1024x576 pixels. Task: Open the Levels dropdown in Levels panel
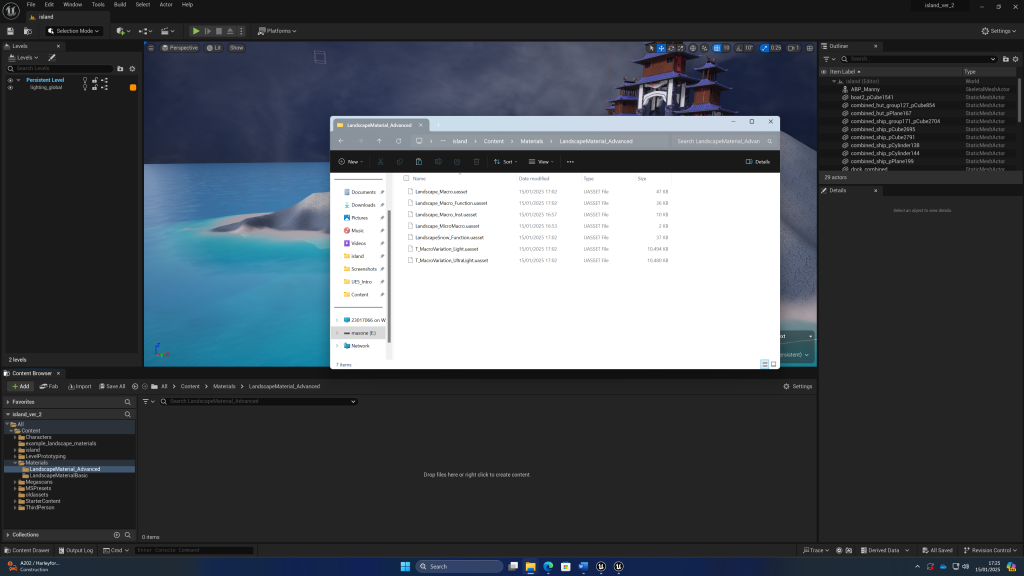pyautogui.click(x=24, y=57)
